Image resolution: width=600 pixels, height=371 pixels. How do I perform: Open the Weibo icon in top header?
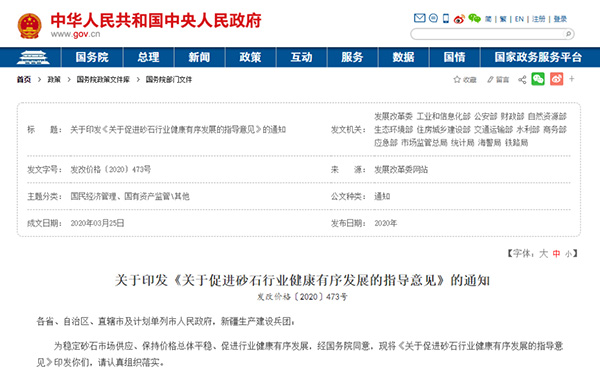(x=459, y=19)
